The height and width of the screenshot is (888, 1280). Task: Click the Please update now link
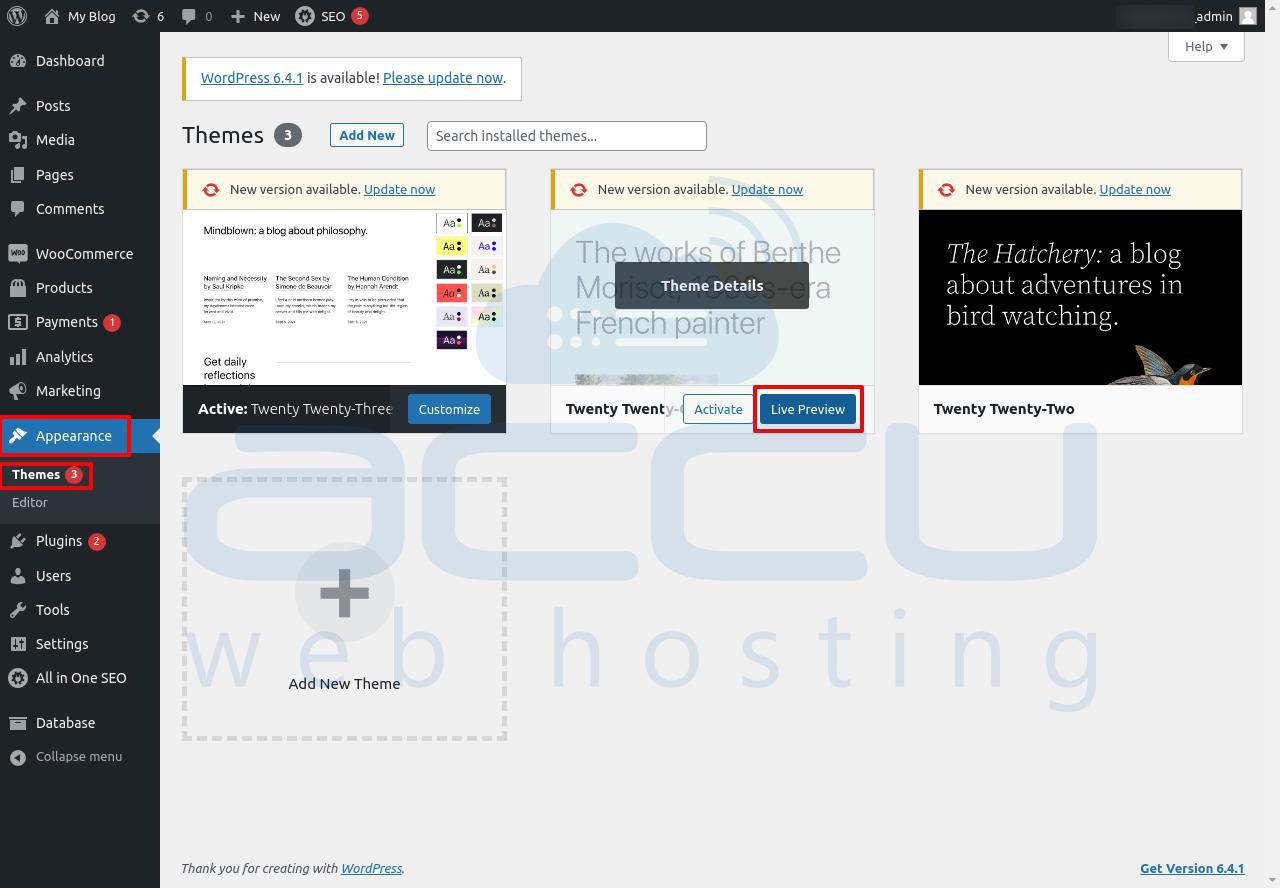pyautogui.click(x=443, y=78)
